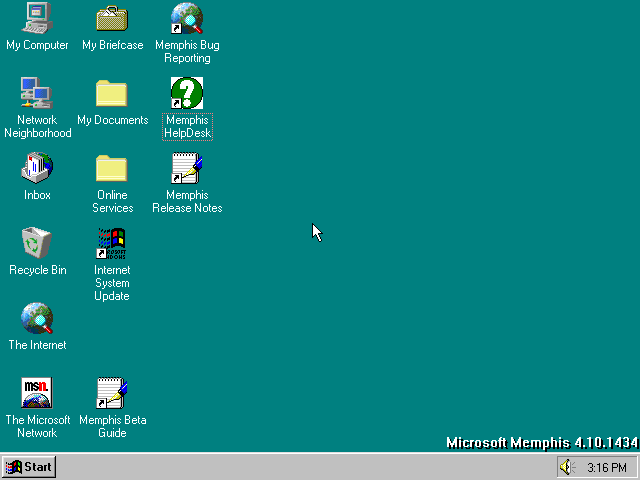Click the My Documents folder icon
The height and width of the screenshot is (480, 640).
coord(112,93)
